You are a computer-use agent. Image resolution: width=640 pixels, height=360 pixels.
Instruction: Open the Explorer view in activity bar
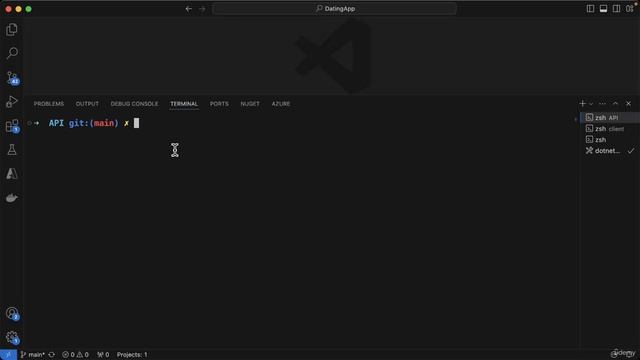point(12,29)
